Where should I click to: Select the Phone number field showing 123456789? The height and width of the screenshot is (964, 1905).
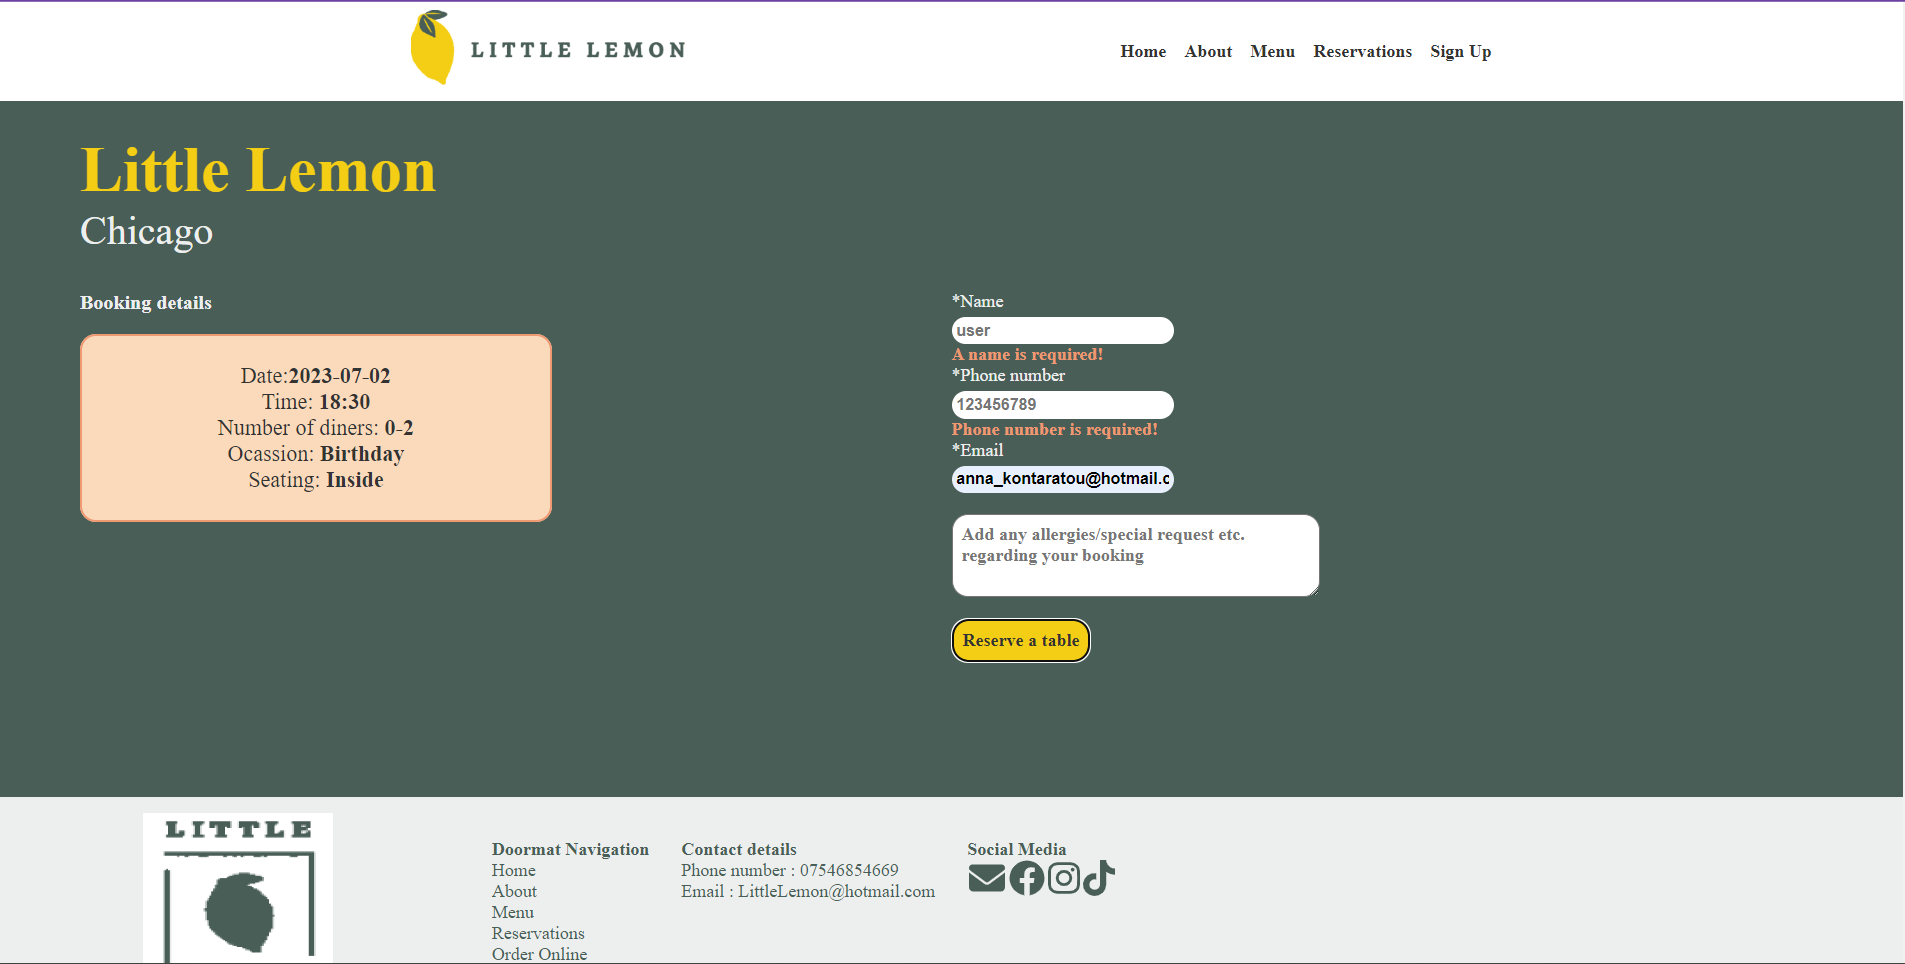(1062, 405)
